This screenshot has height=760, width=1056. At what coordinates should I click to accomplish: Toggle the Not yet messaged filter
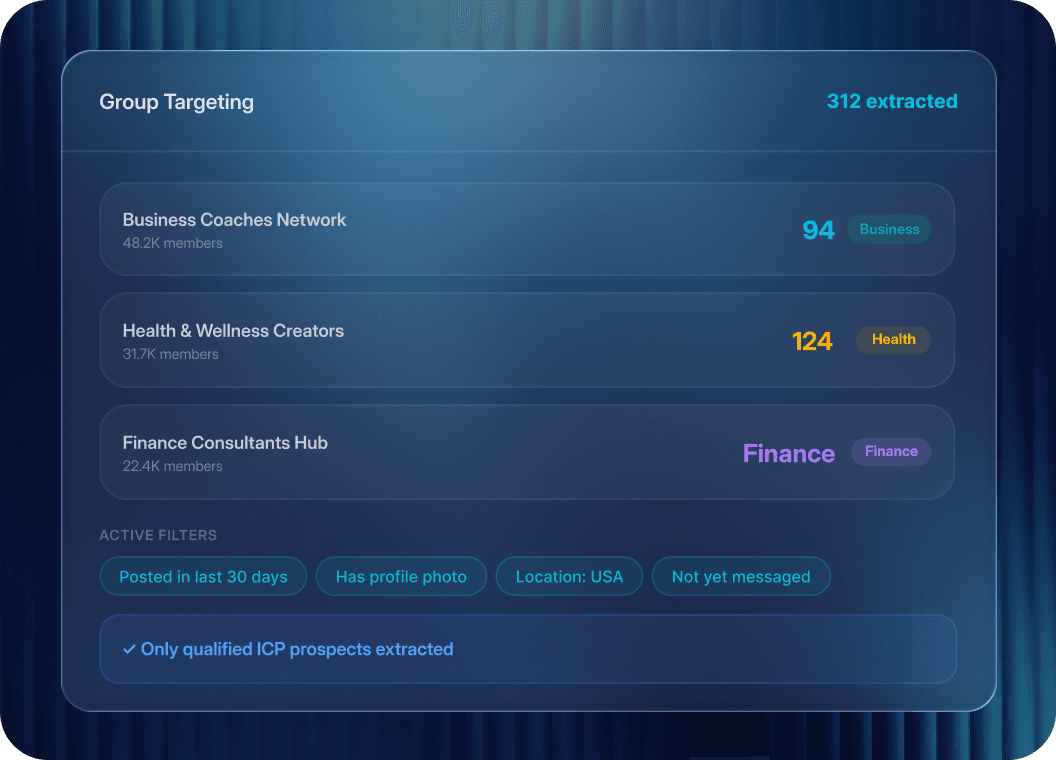coord(741,577)
